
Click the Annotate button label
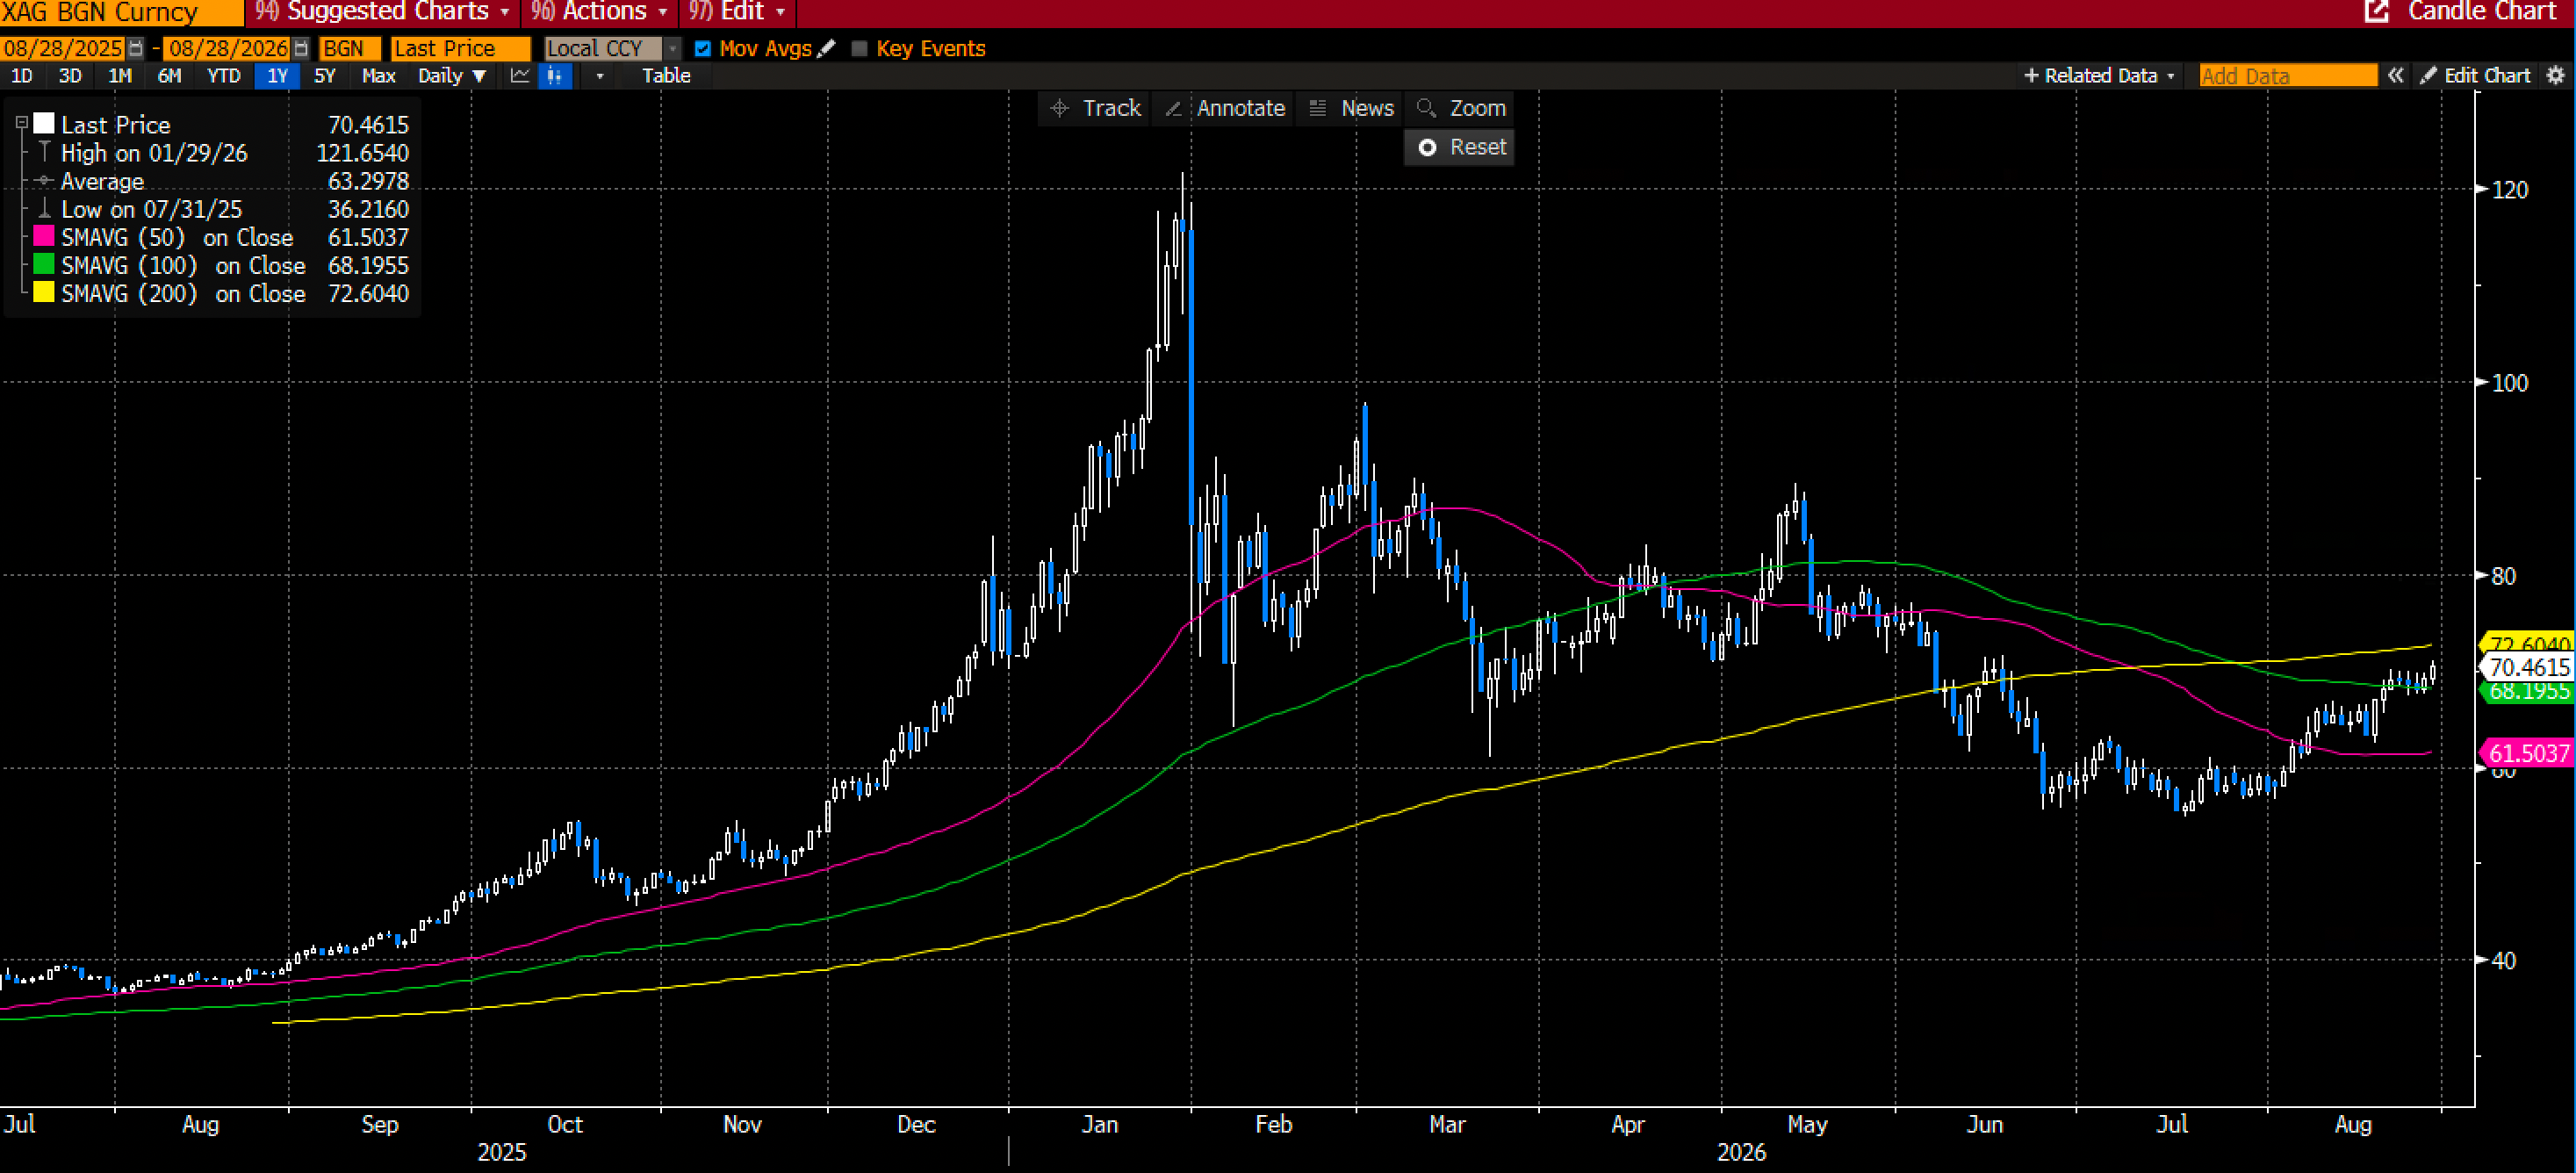(x=1241, y=108)
